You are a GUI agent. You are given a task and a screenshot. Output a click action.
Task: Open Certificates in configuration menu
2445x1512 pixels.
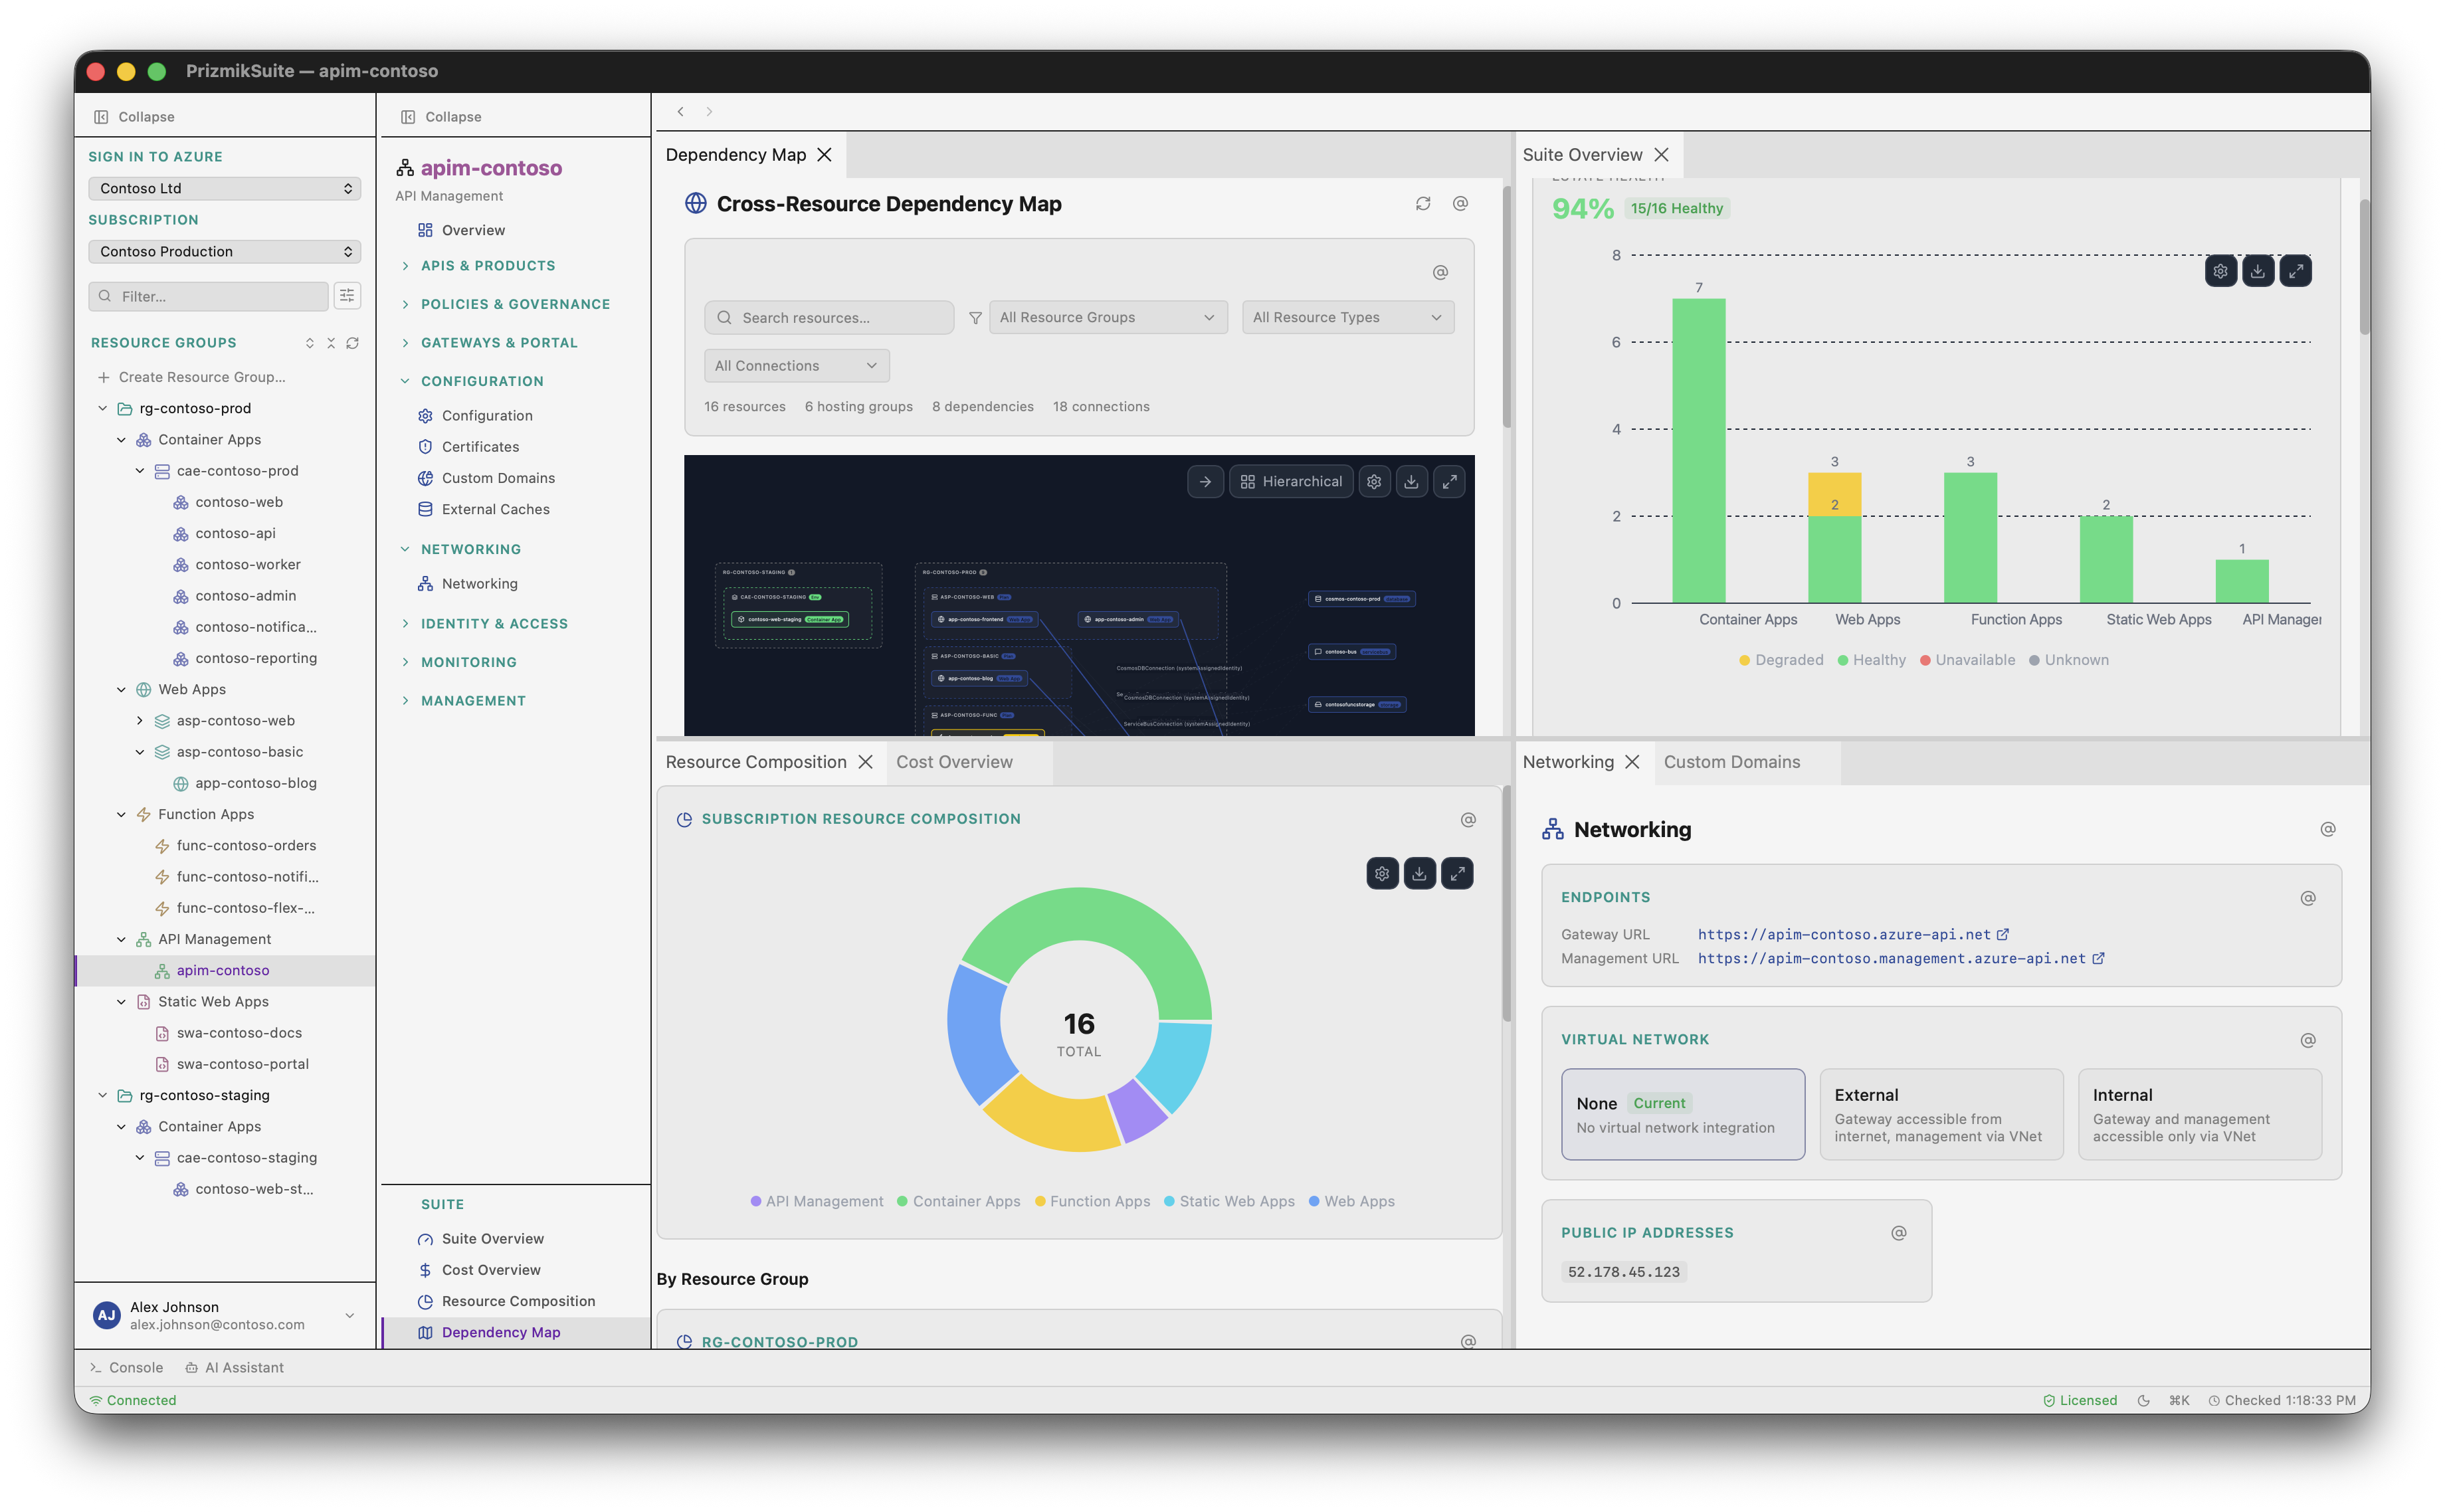click(480, 447)
